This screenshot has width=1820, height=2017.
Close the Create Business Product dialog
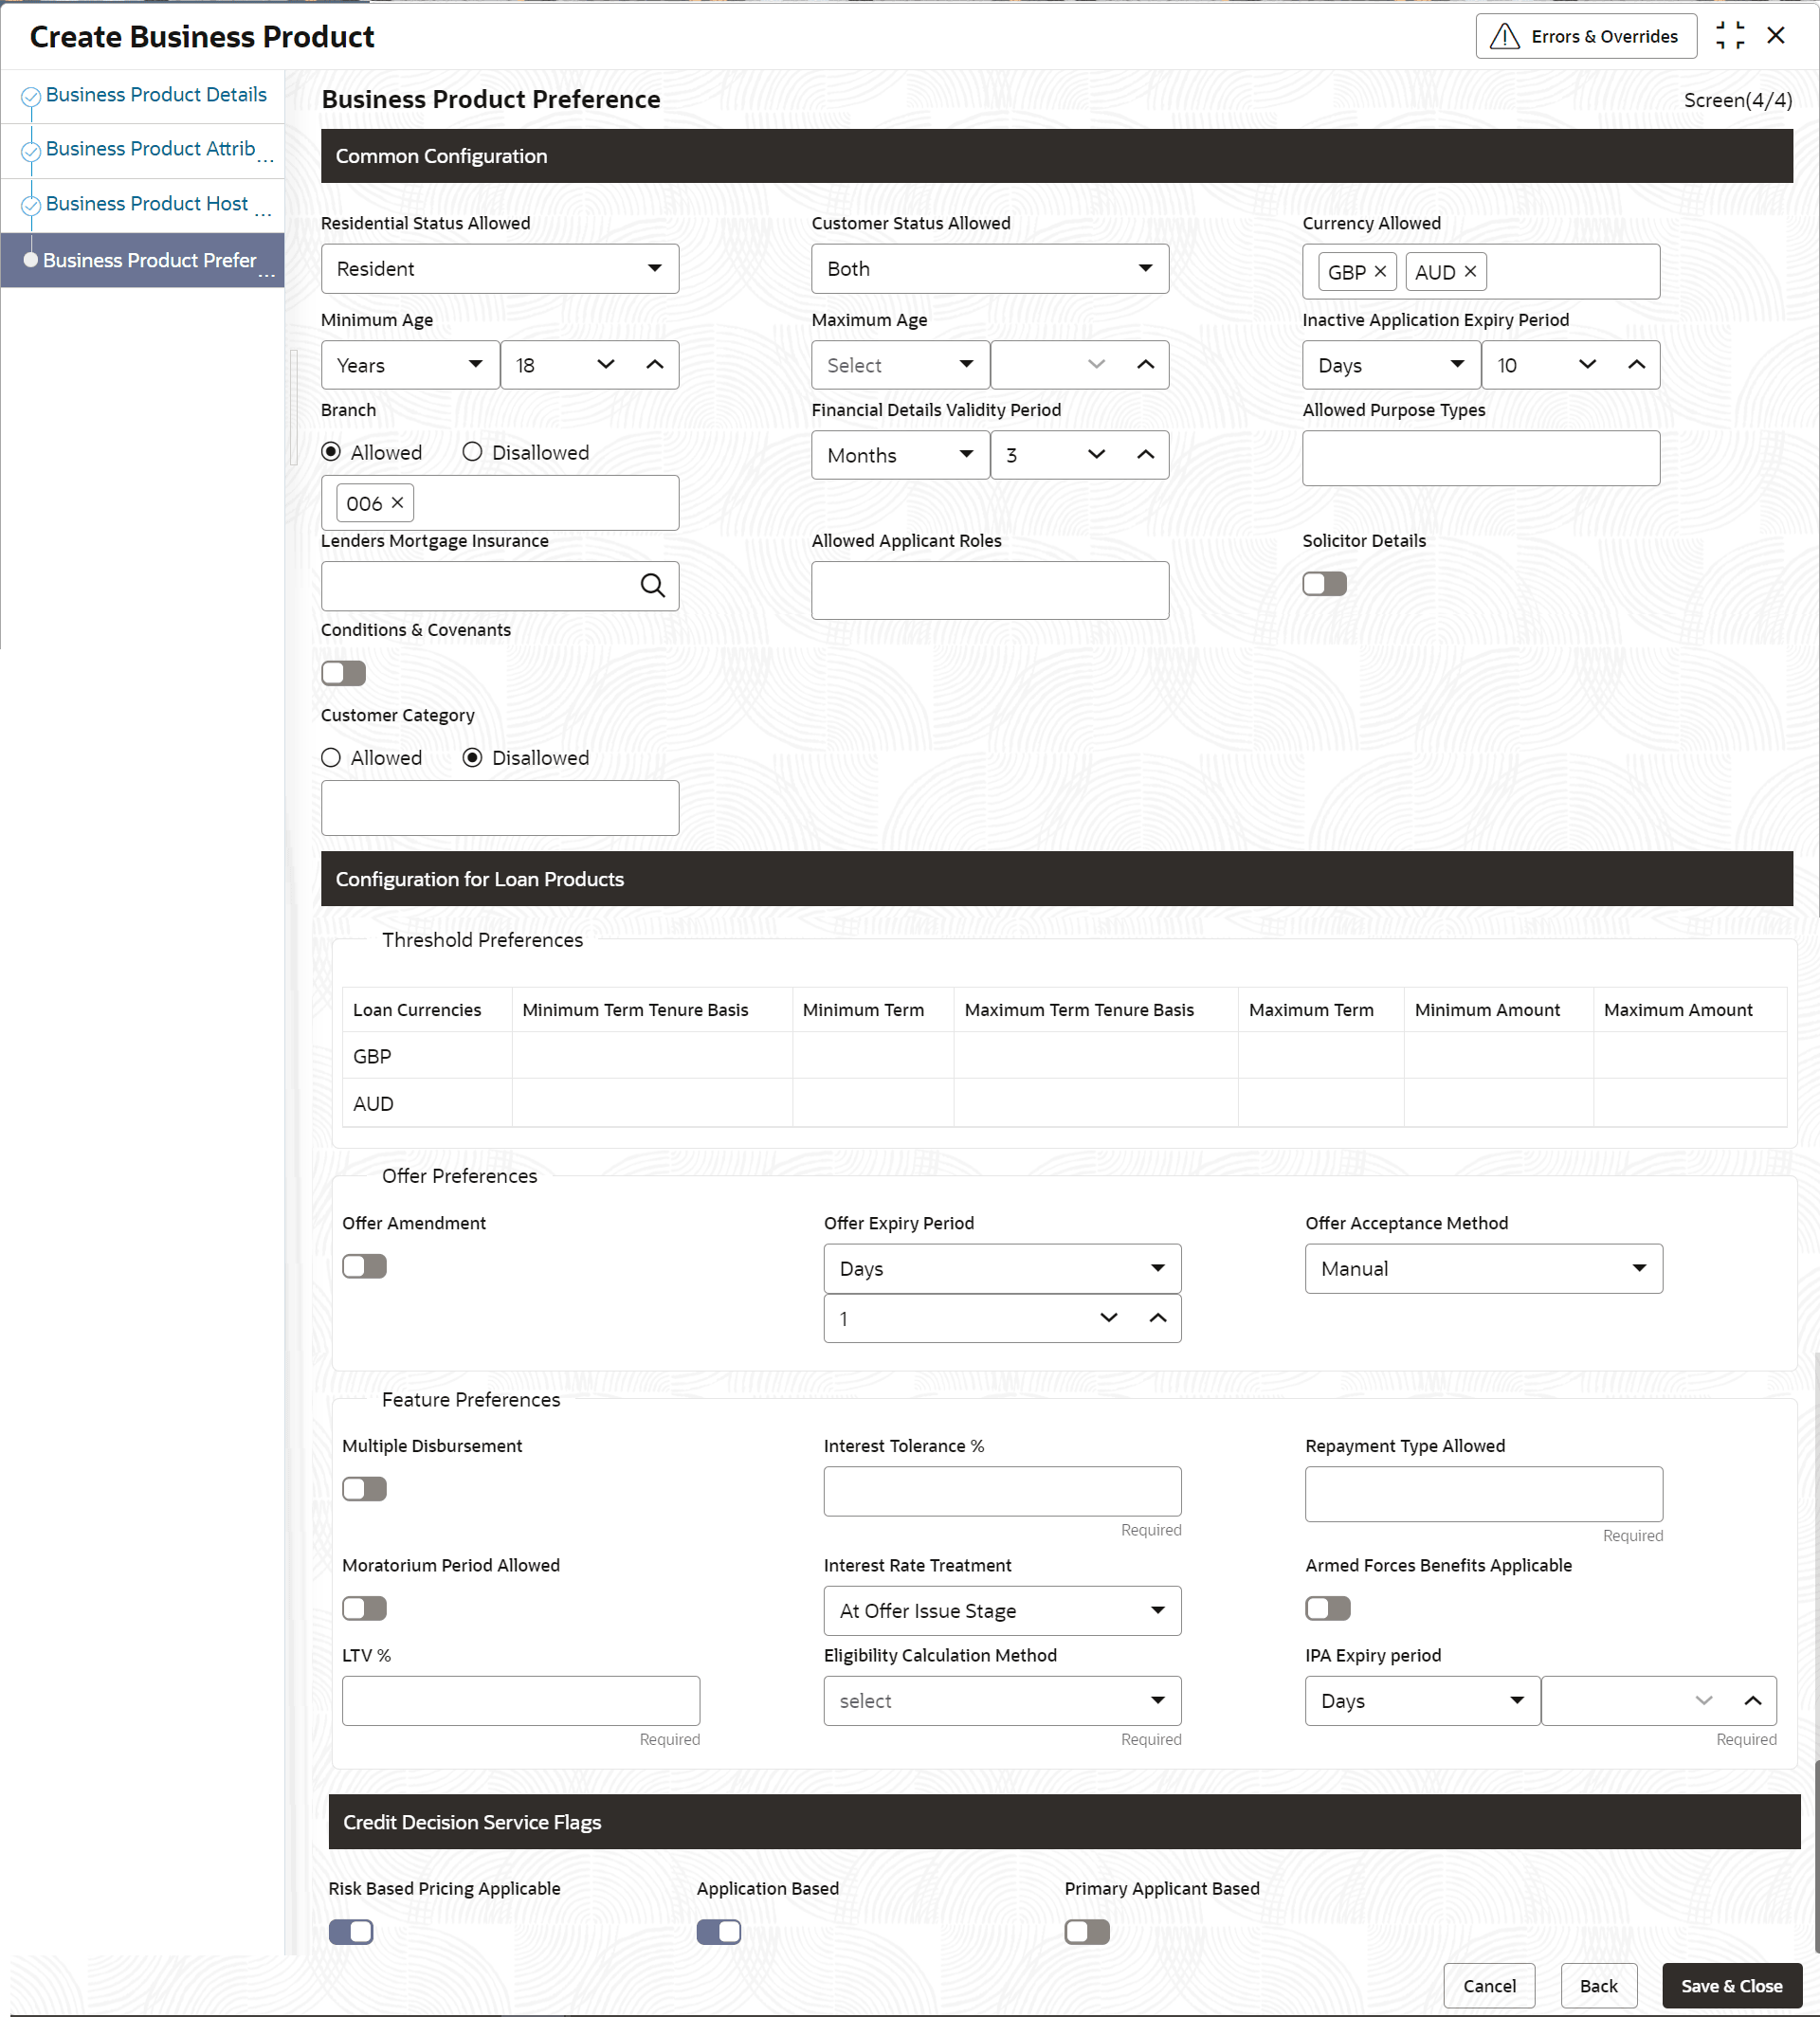pyautogui.click(x=1776, y=36)
